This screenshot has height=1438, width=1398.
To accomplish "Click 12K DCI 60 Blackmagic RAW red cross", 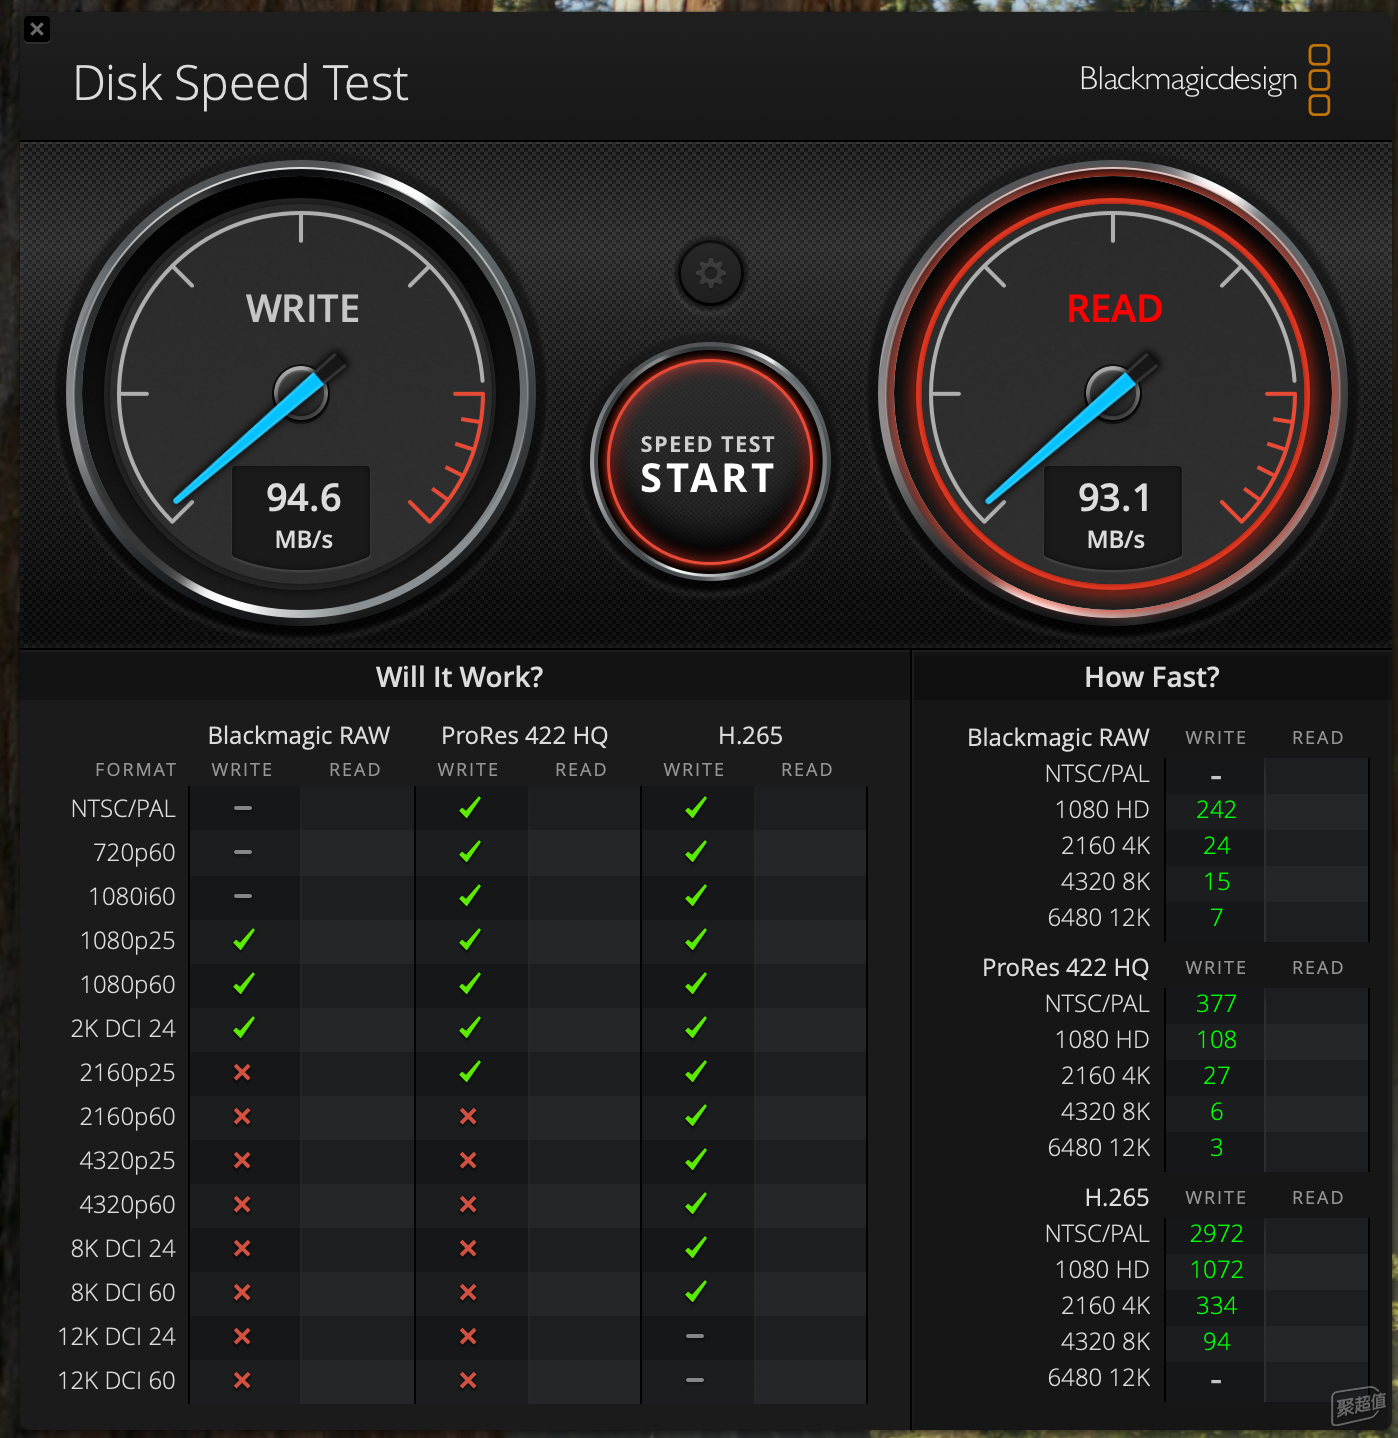I will tap(242, 1380).
